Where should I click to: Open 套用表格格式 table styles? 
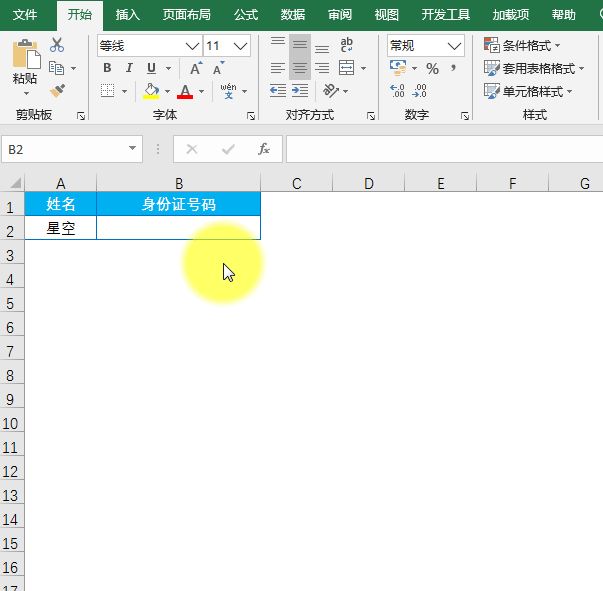[x=534, y=68]
